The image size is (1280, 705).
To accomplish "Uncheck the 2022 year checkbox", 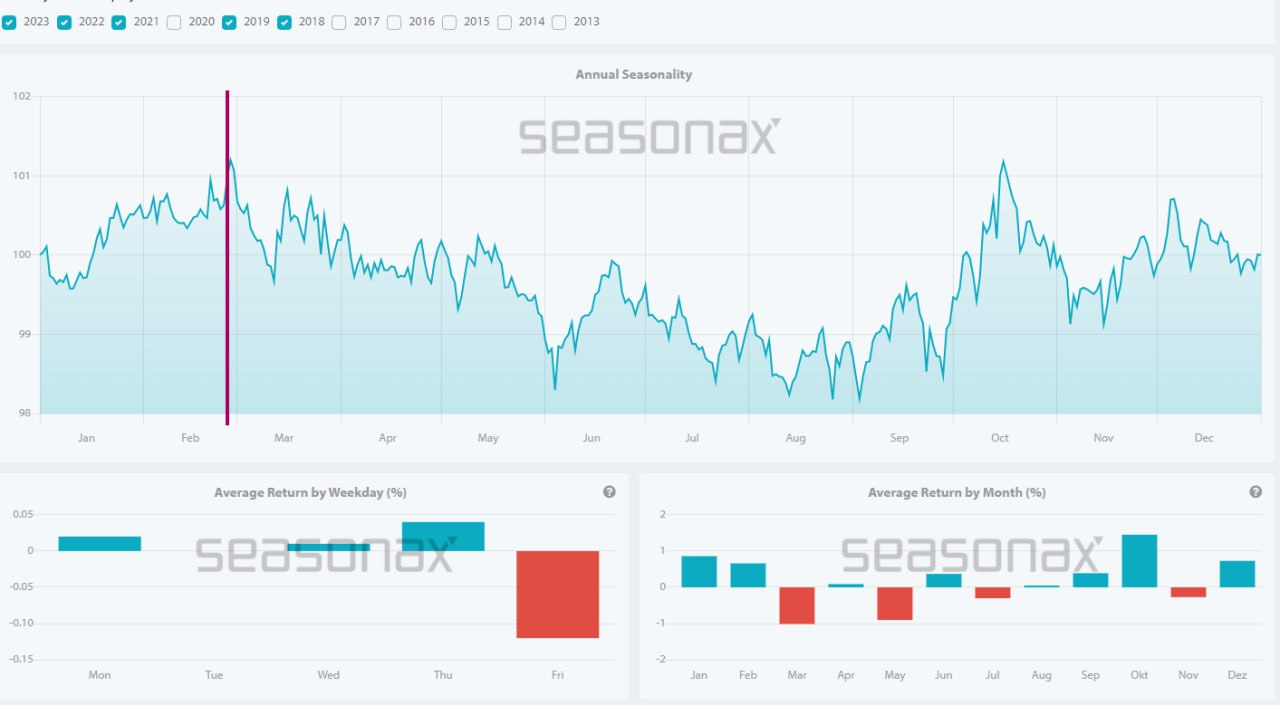I will 64,22.
